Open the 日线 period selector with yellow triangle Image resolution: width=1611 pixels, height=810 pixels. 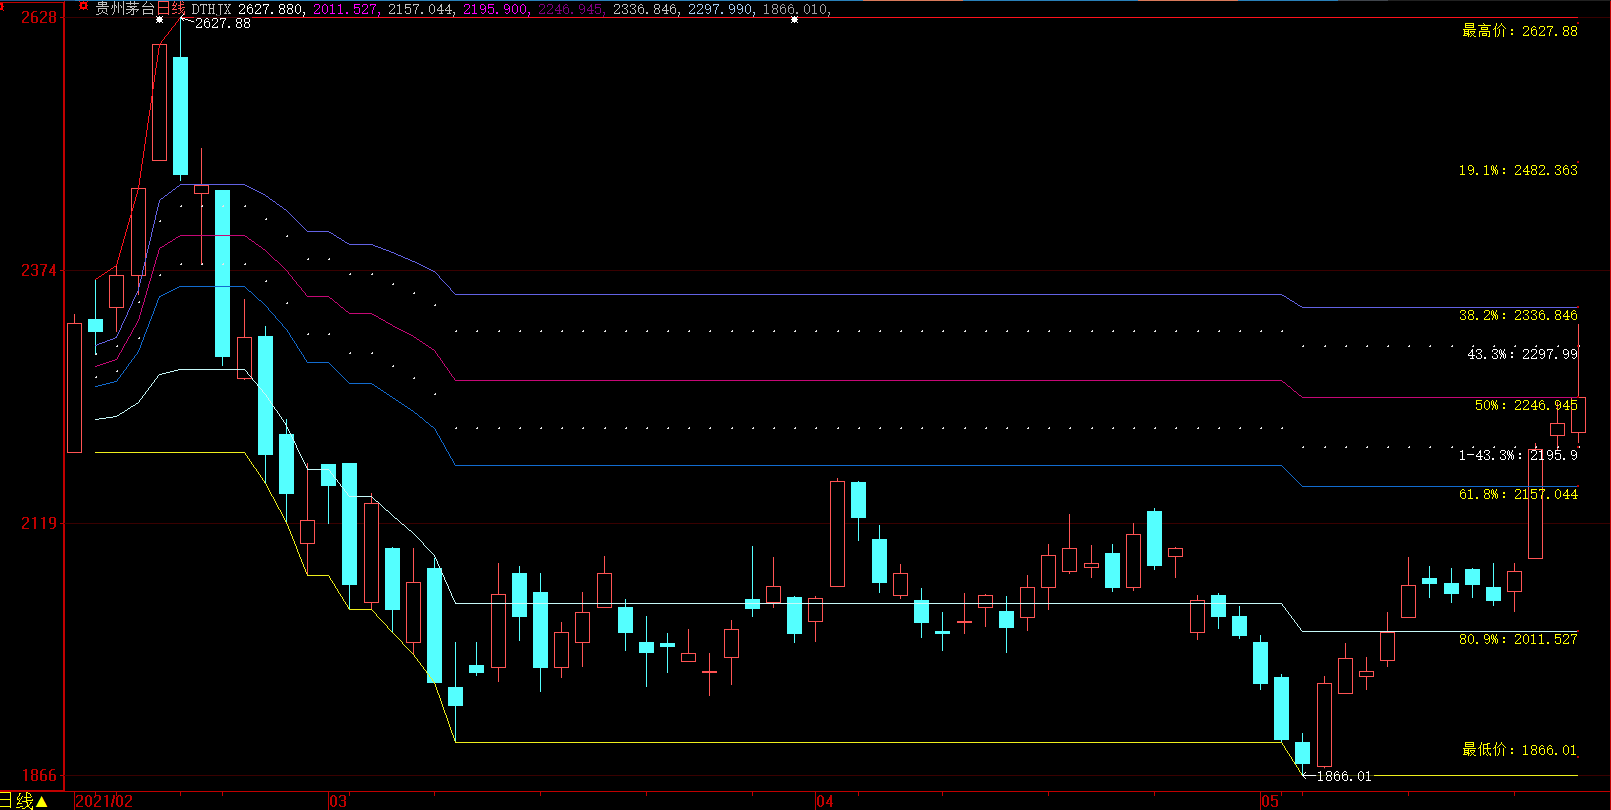[24, 801]
